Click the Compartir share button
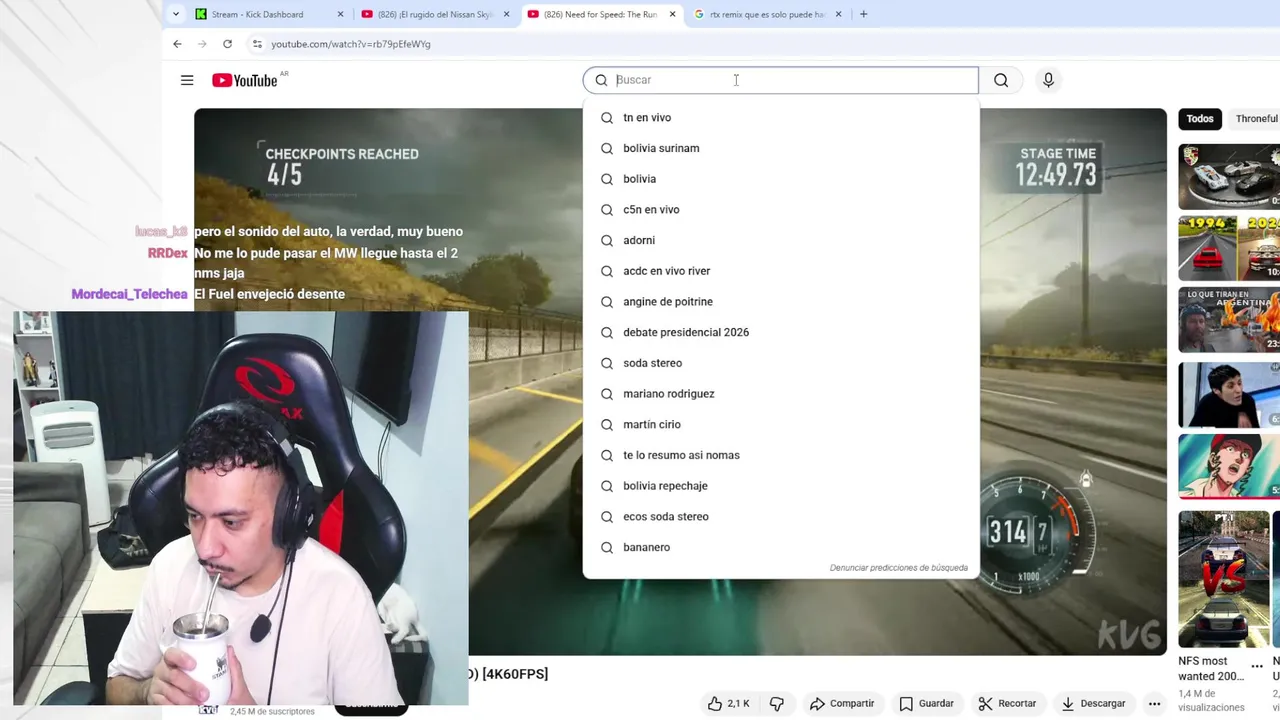Image resolution: width=1280 pixels, height=720 pixels. point(842,703)
